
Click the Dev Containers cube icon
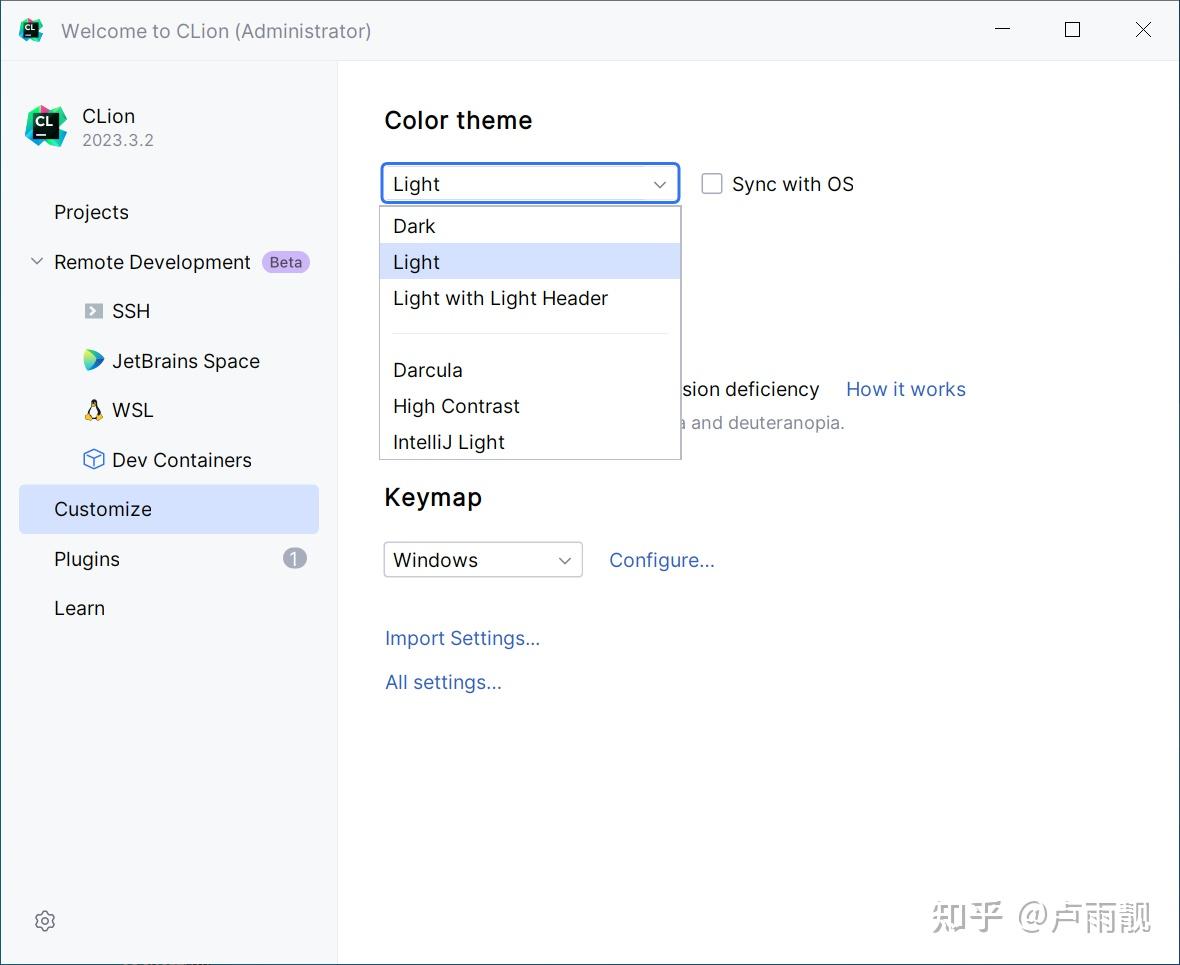(x=94, y=460)
